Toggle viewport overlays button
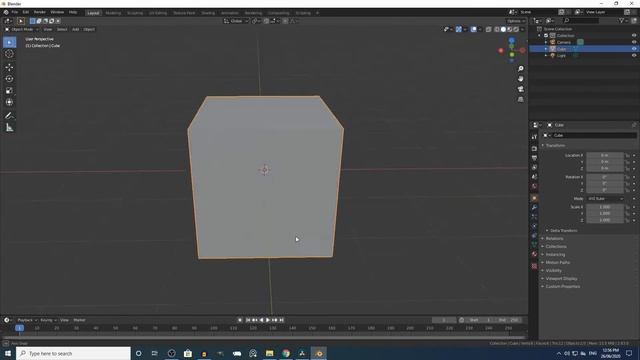Viewport: 640px width, 360px height. 473,29
